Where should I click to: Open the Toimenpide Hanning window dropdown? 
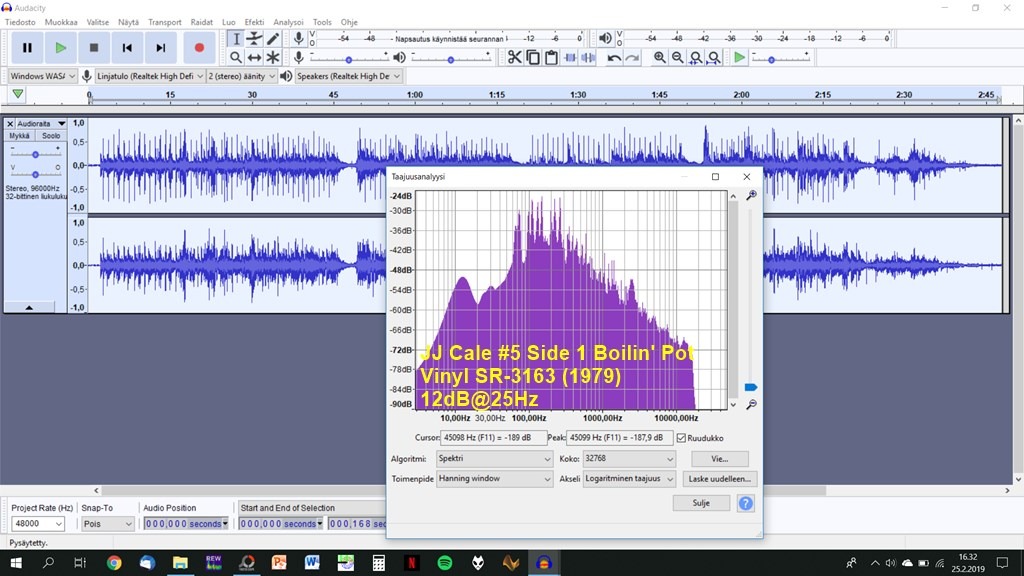tap(494, 479)
